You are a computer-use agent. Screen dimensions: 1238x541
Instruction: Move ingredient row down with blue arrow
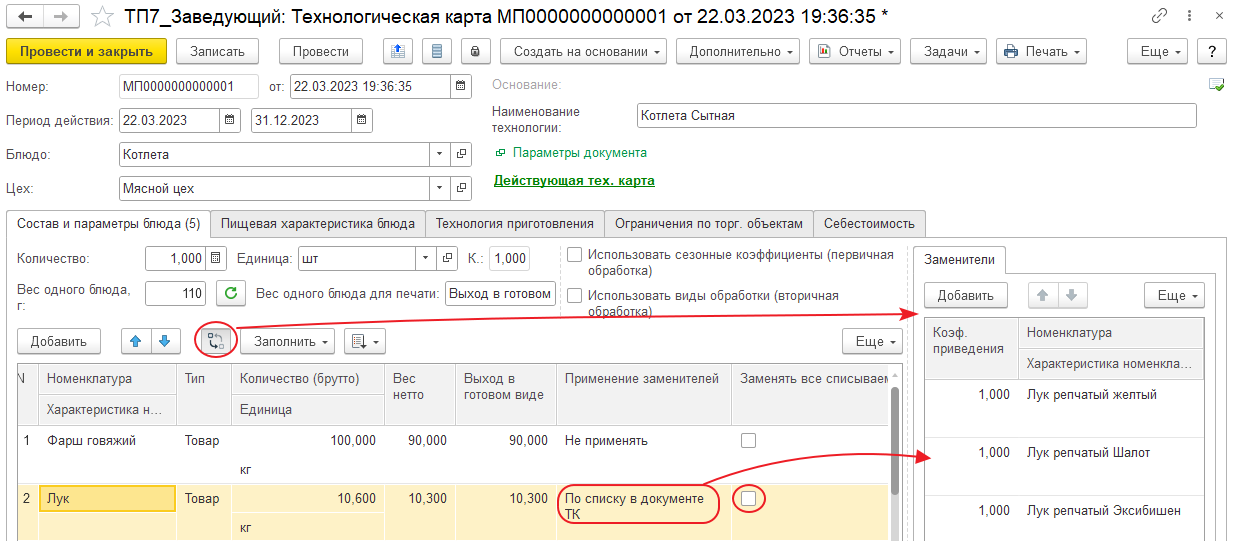(165, 341)
